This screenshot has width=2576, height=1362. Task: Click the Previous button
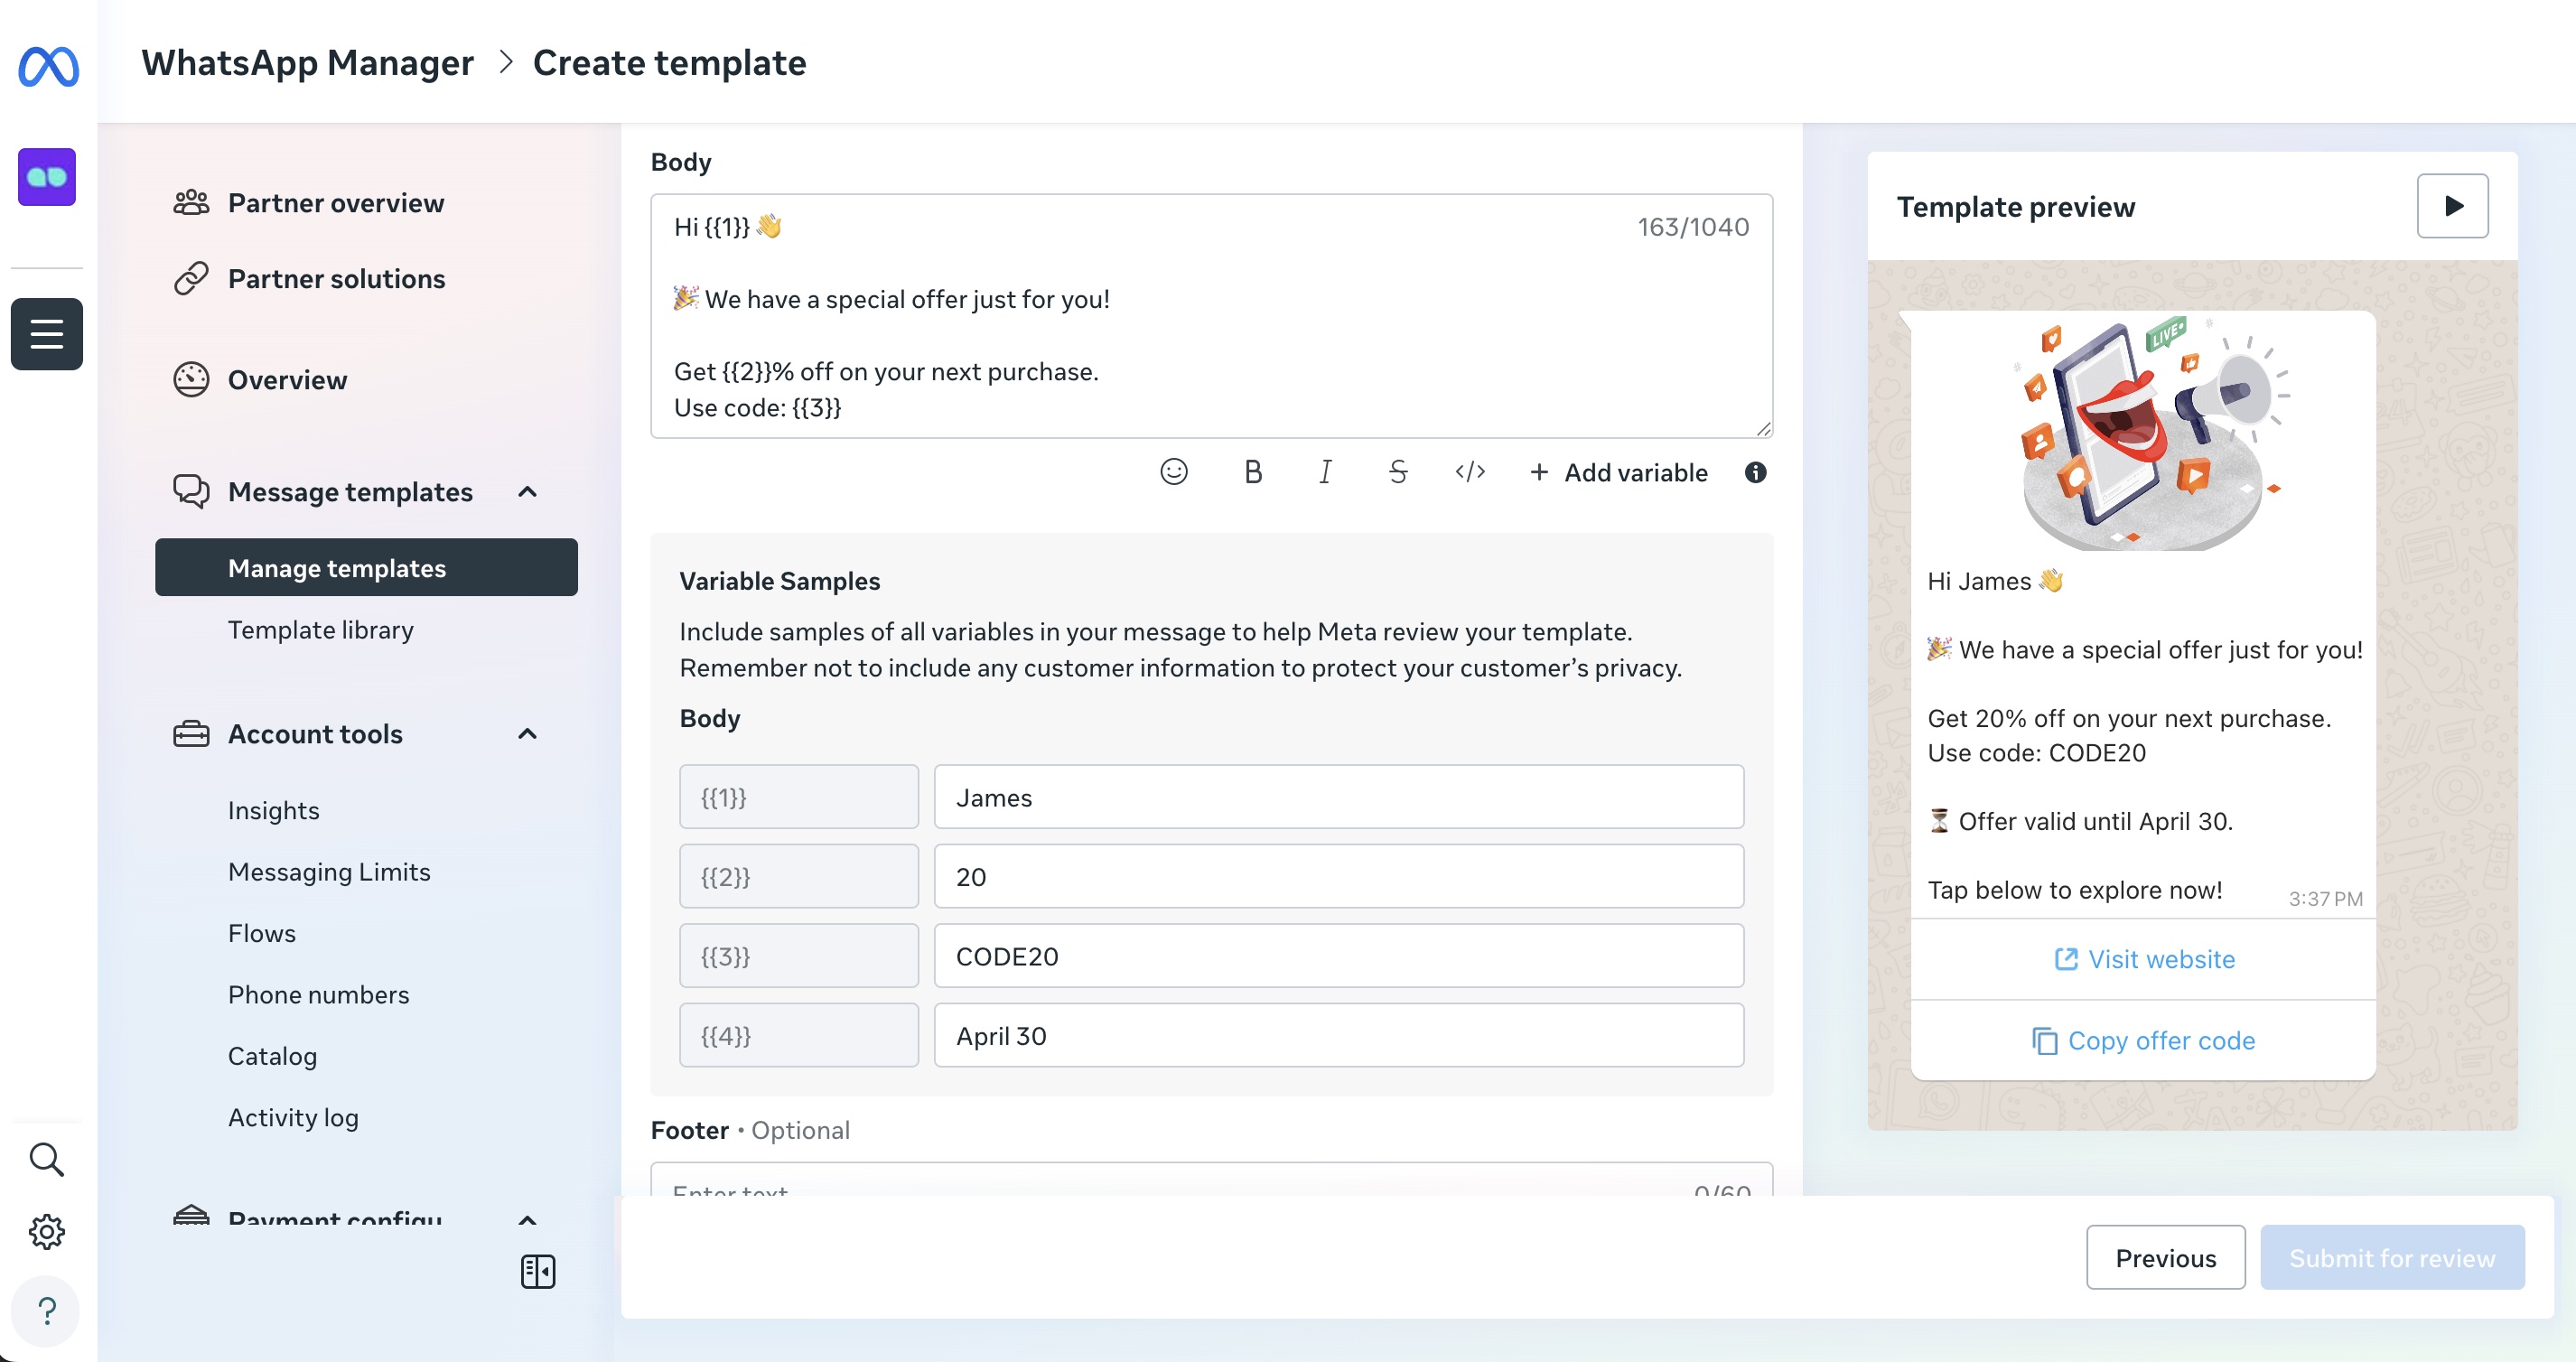[x=2165, y=1258]
